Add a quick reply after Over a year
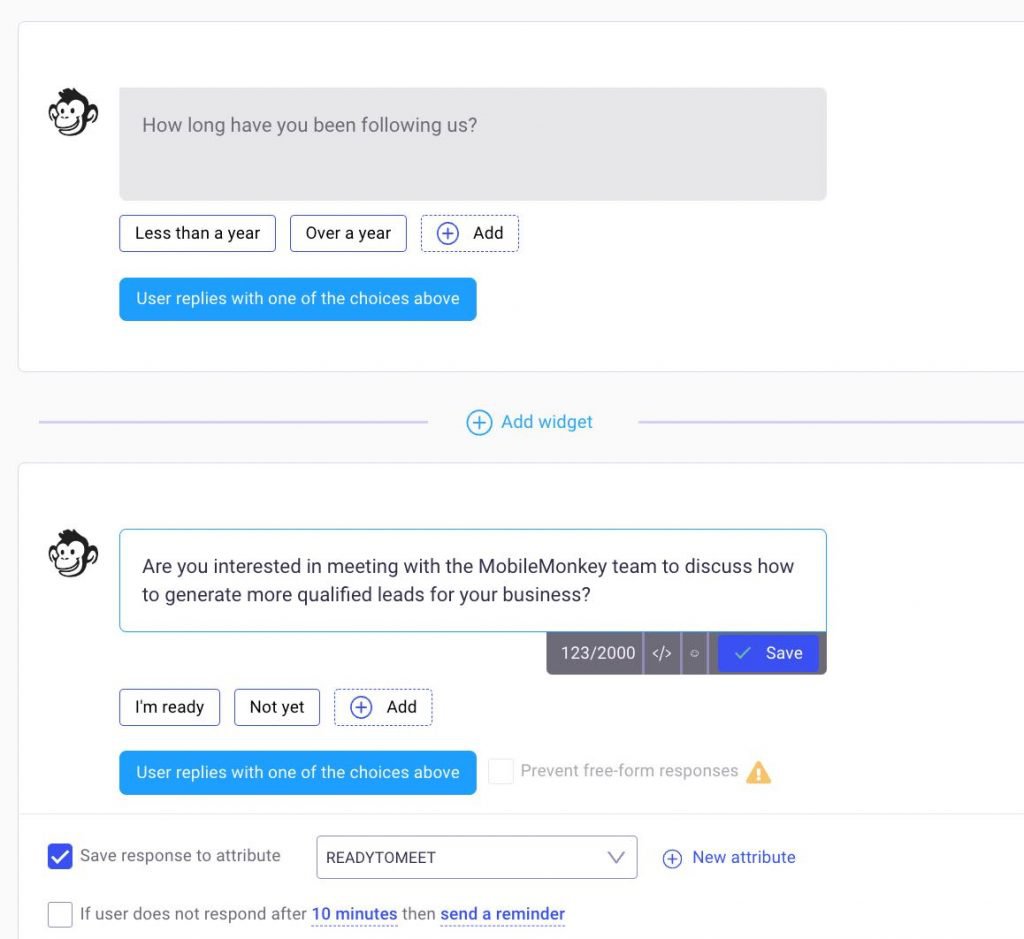The width and height of the screenshot is (1024, 939). pos(470,233)
